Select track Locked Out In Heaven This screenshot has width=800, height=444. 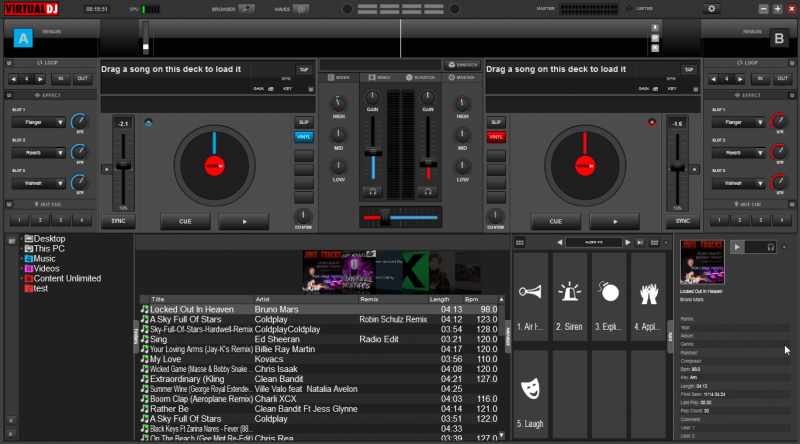[x=320, y=309]
